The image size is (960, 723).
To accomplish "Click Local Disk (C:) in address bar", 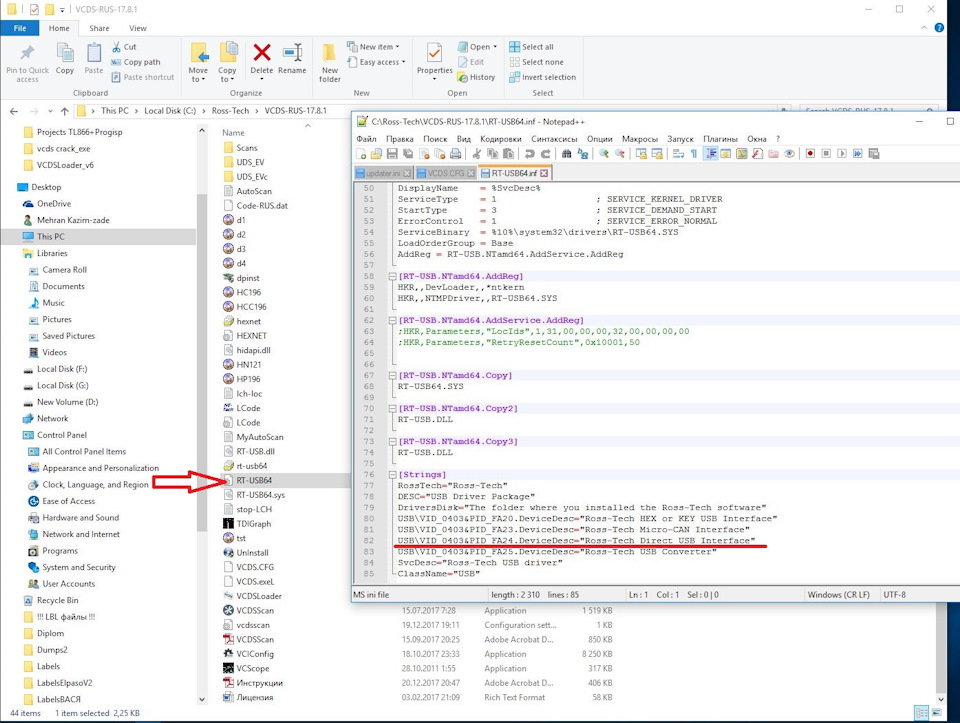I will coord(170,111).
